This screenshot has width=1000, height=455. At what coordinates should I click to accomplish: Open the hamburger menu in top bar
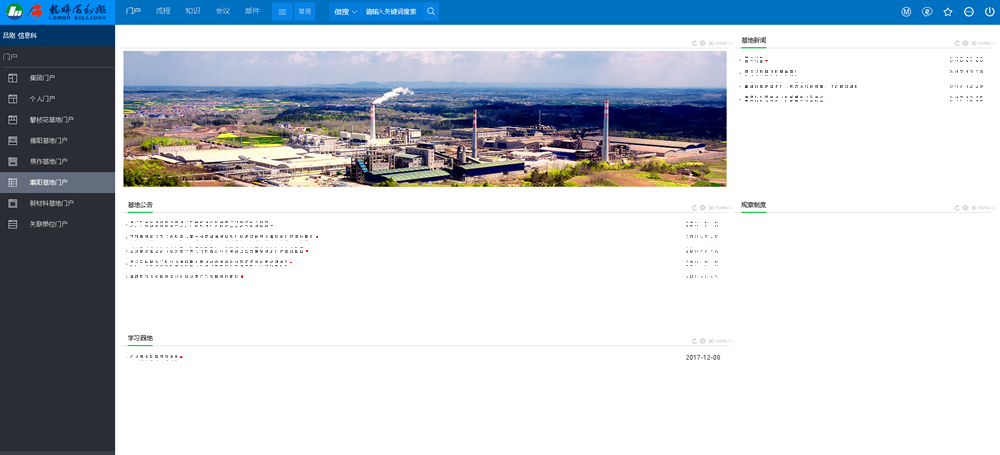[x=282, y=11]
